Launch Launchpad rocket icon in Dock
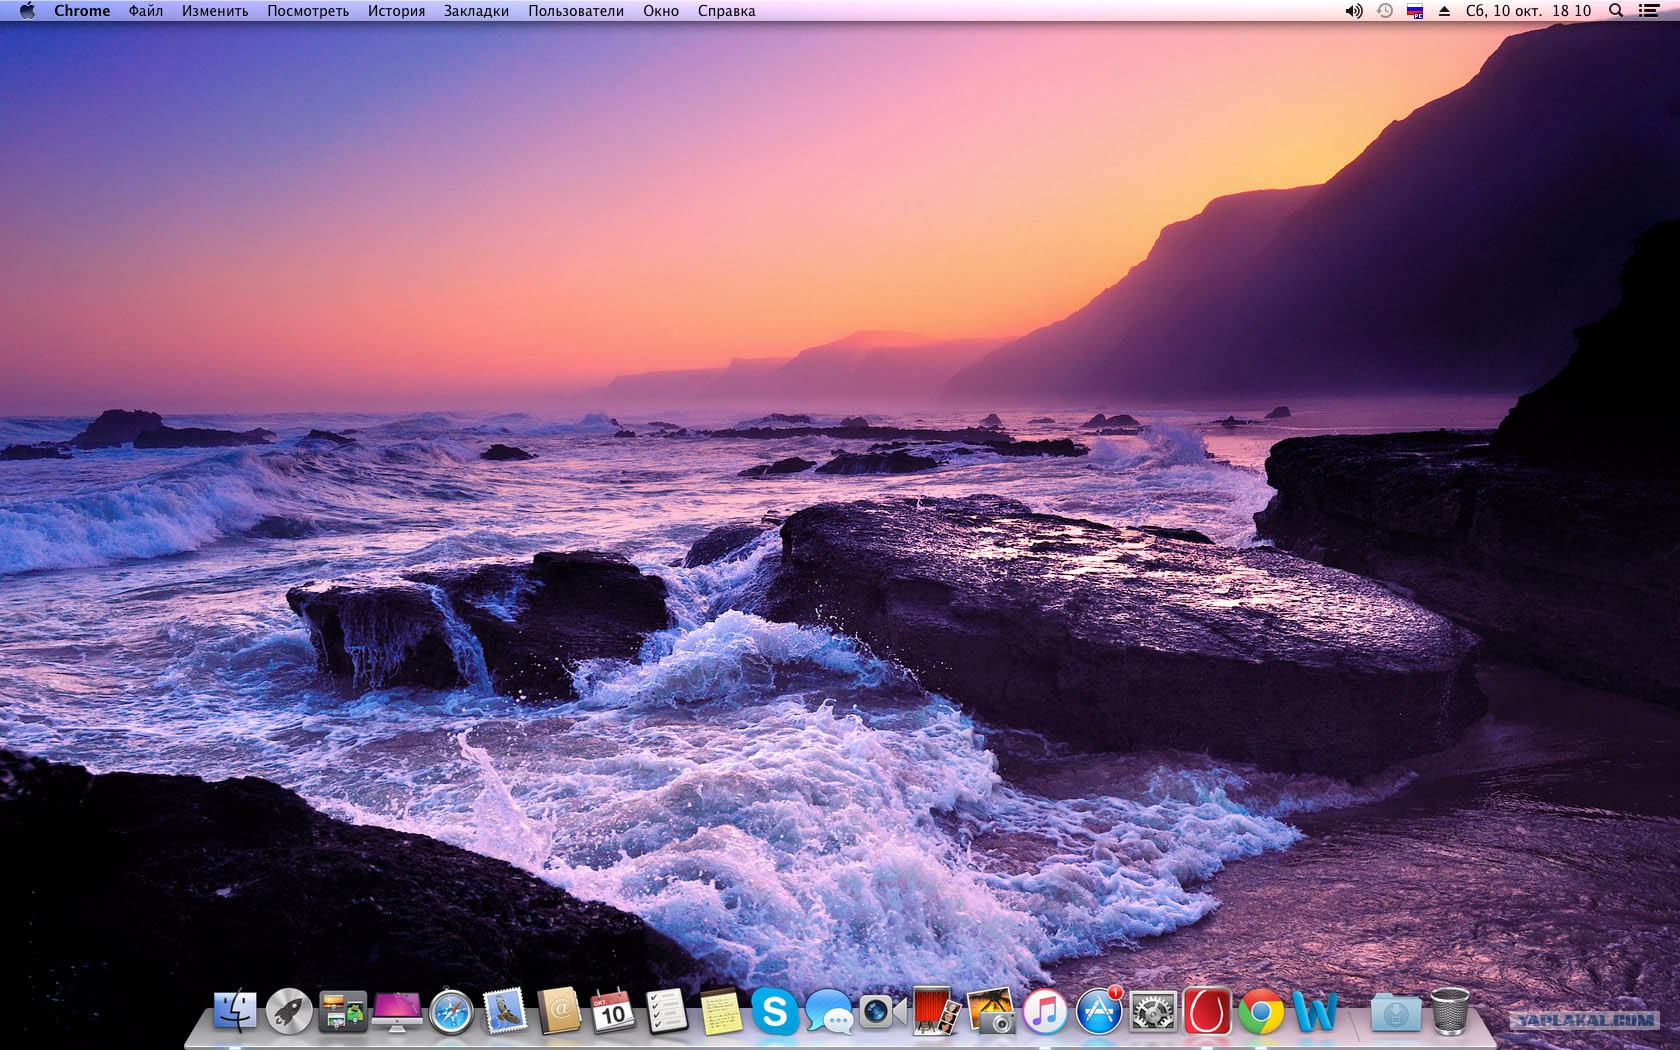 tap(289, 1012)
